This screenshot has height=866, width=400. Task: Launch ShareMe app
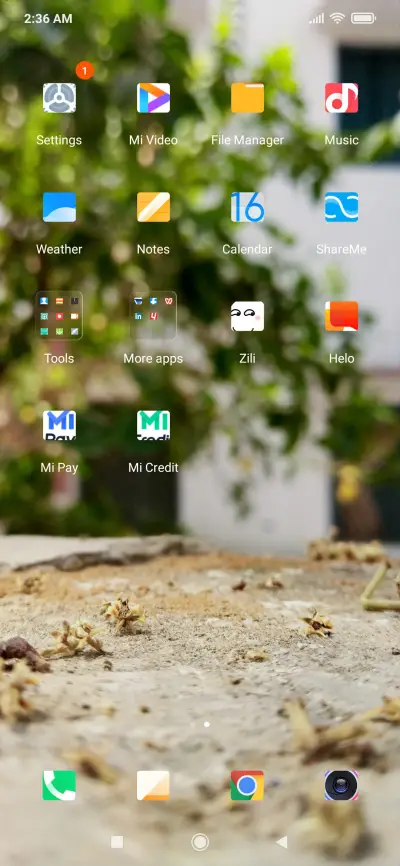tap(341, 207)
